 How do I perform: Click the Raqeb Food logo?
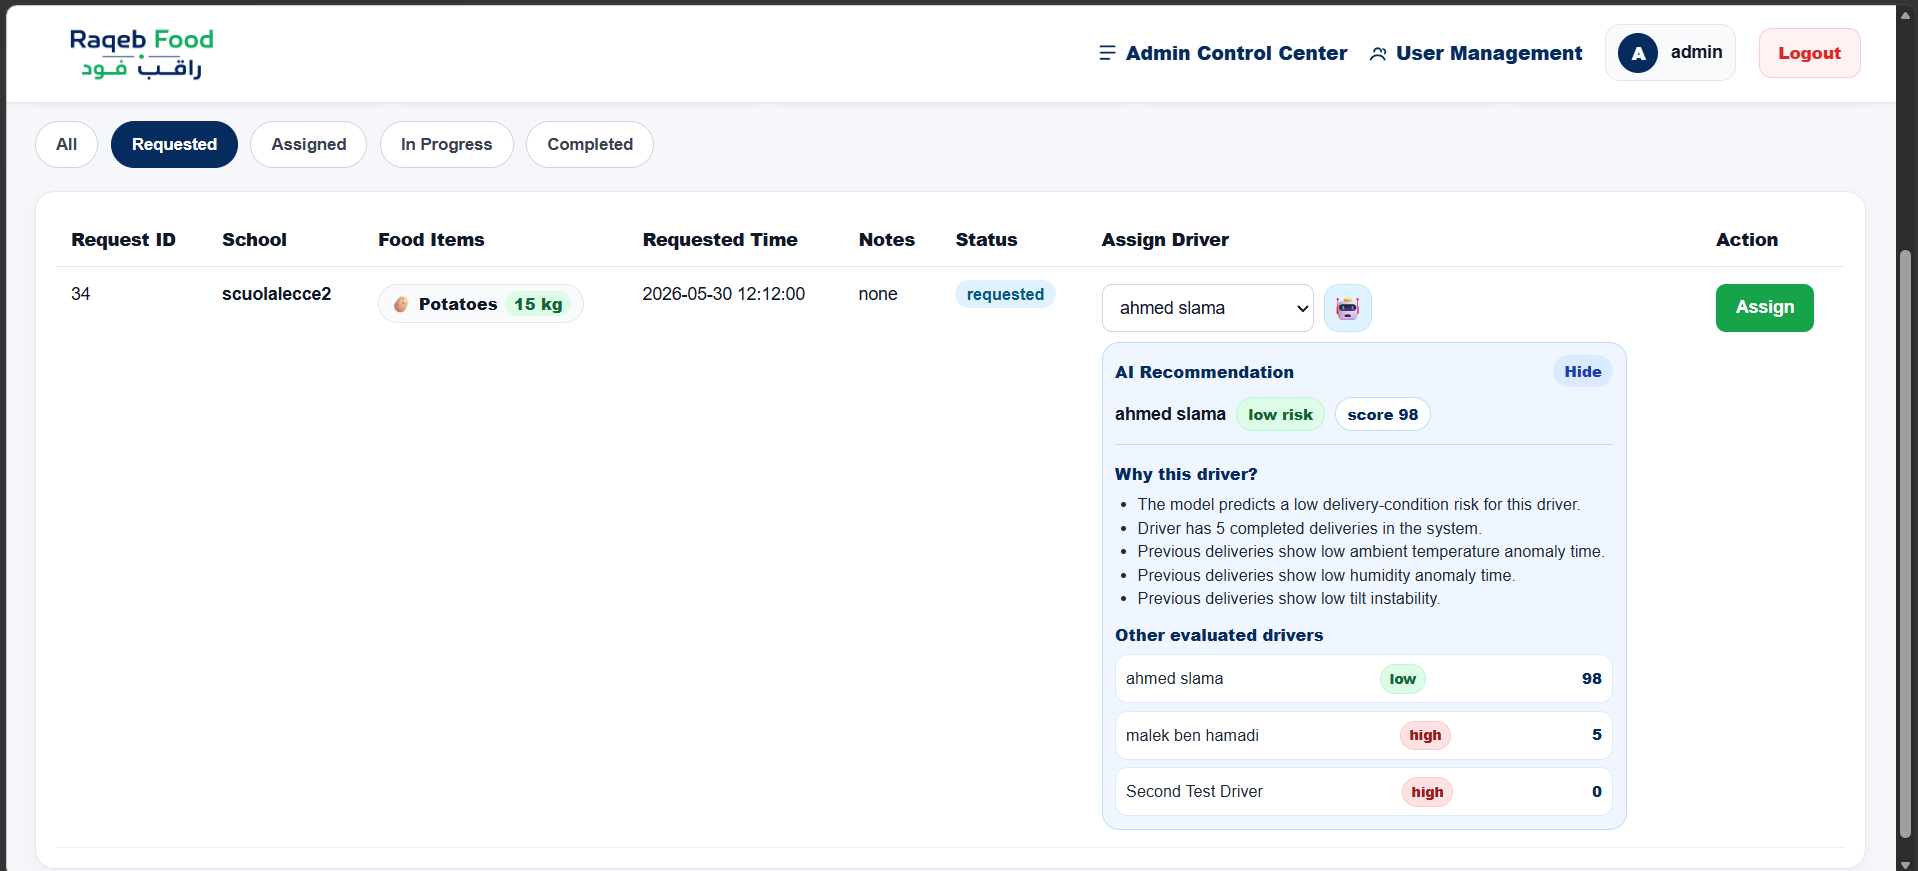click(x=142, y=53)
